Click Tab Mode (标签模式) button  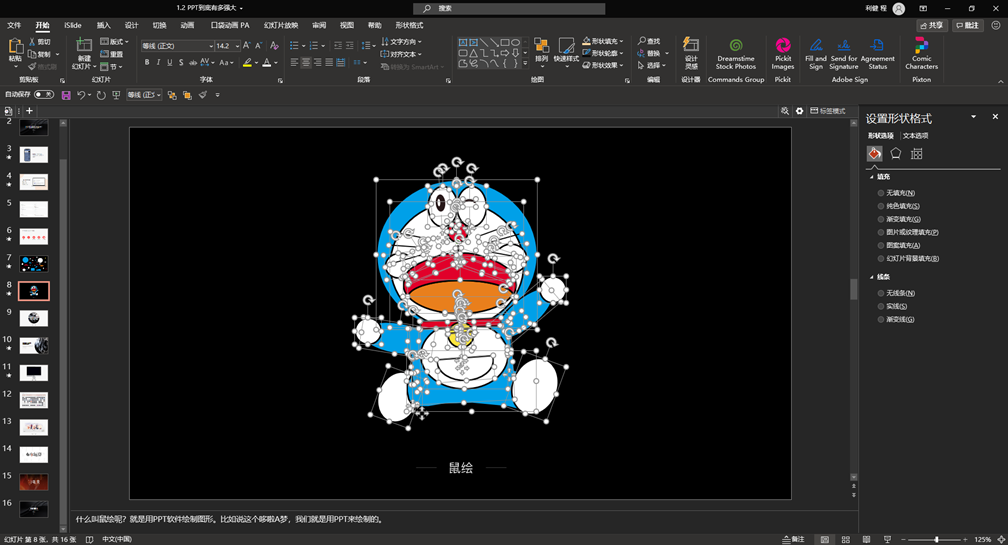[828, 111]
